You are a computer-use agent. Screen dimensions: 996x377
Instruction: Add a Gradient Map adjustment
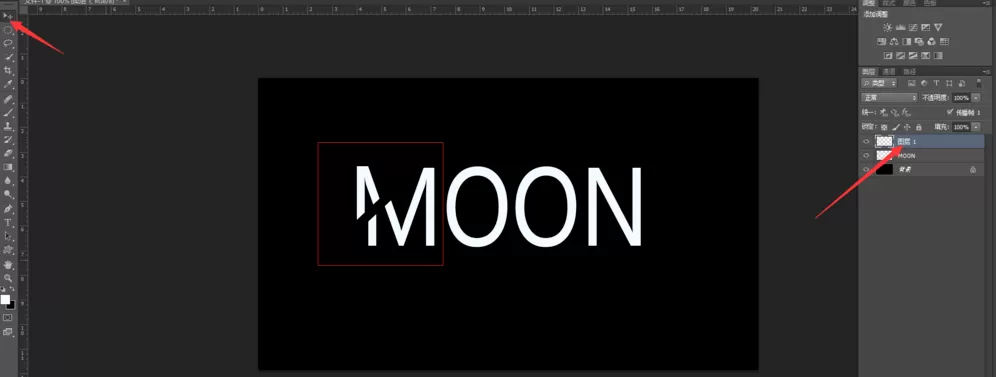[x=938, y=56]
